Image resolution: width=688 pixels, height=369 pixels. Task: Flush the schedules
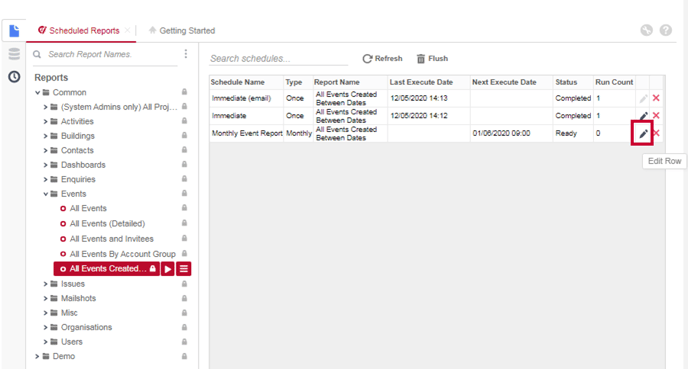432,58
